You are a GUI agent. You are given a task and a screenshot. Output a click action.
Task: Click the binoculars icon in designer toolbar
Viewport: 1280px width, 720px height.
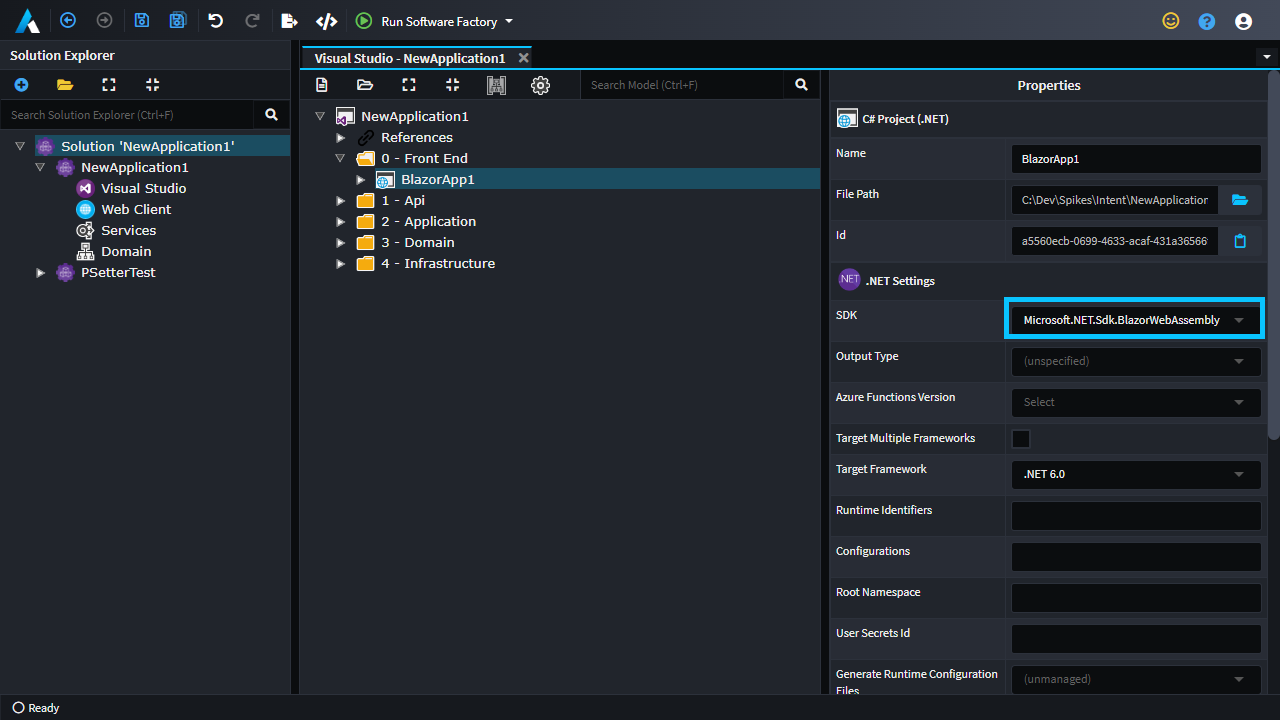click(496, 85)
